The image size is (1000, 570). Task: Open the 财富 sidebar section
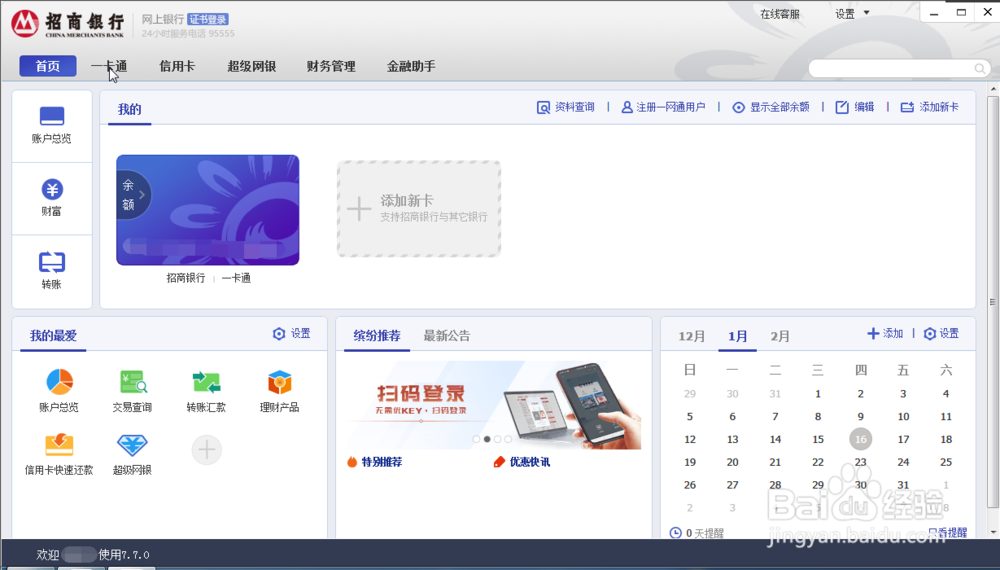pyautogui.click(x=52, y=198)
